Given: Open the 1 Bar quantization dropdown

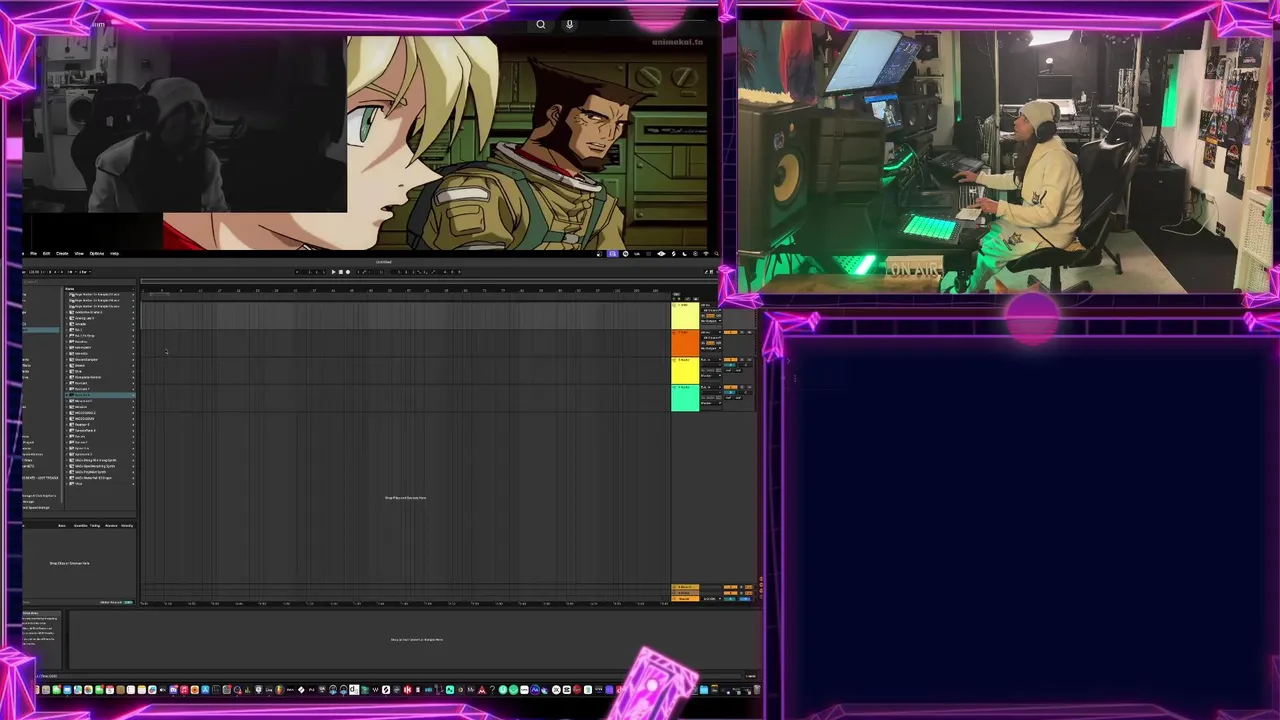Looking at the screenshot, I should pyautogui.click(x=85, y=272).
